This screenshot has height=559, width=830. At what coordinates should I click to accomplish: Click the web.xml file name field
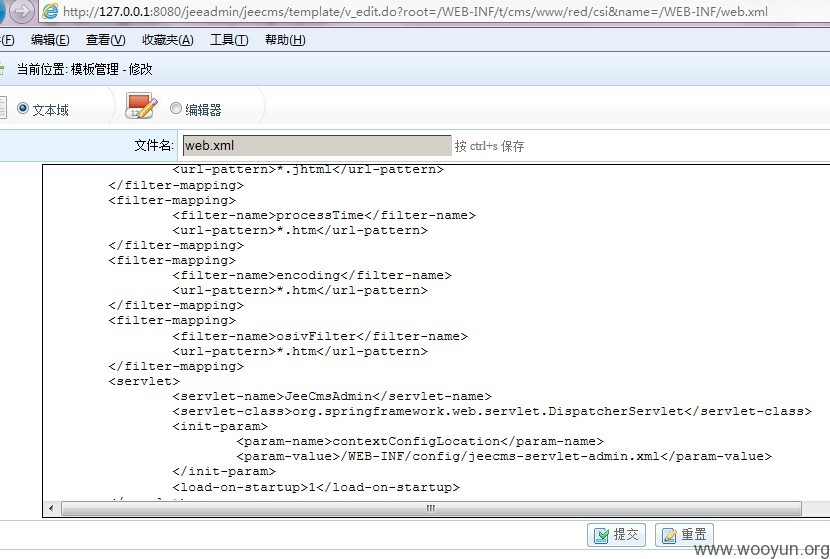(317, 146)
